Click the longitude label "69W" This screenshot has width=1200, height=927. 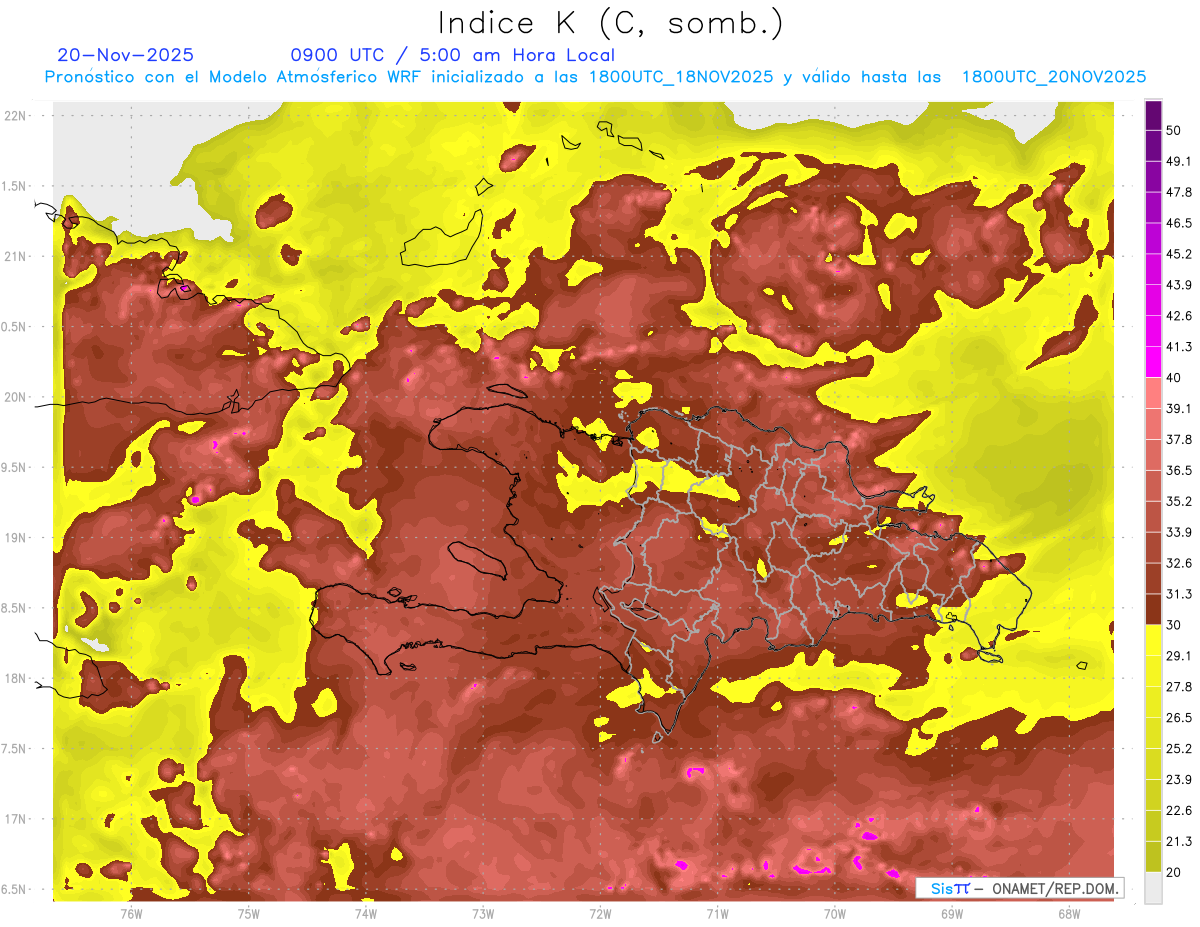click(x=952, y=914)
